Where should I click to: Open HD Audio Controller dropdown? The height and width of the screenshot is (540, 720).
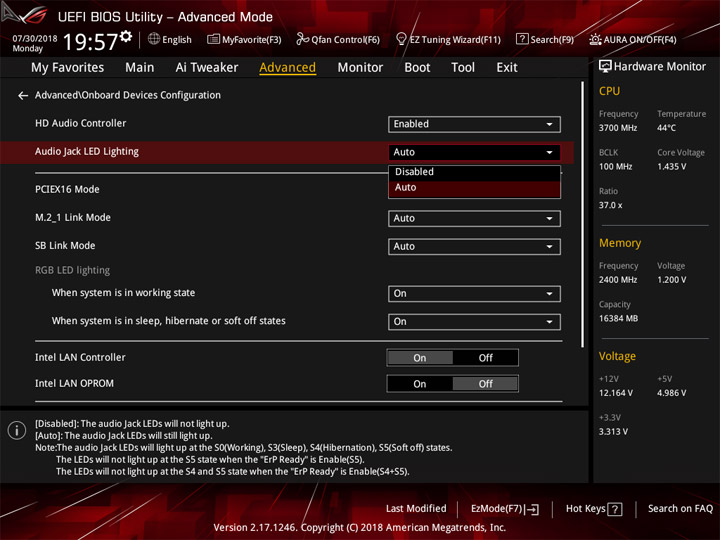tap(474, 124)
